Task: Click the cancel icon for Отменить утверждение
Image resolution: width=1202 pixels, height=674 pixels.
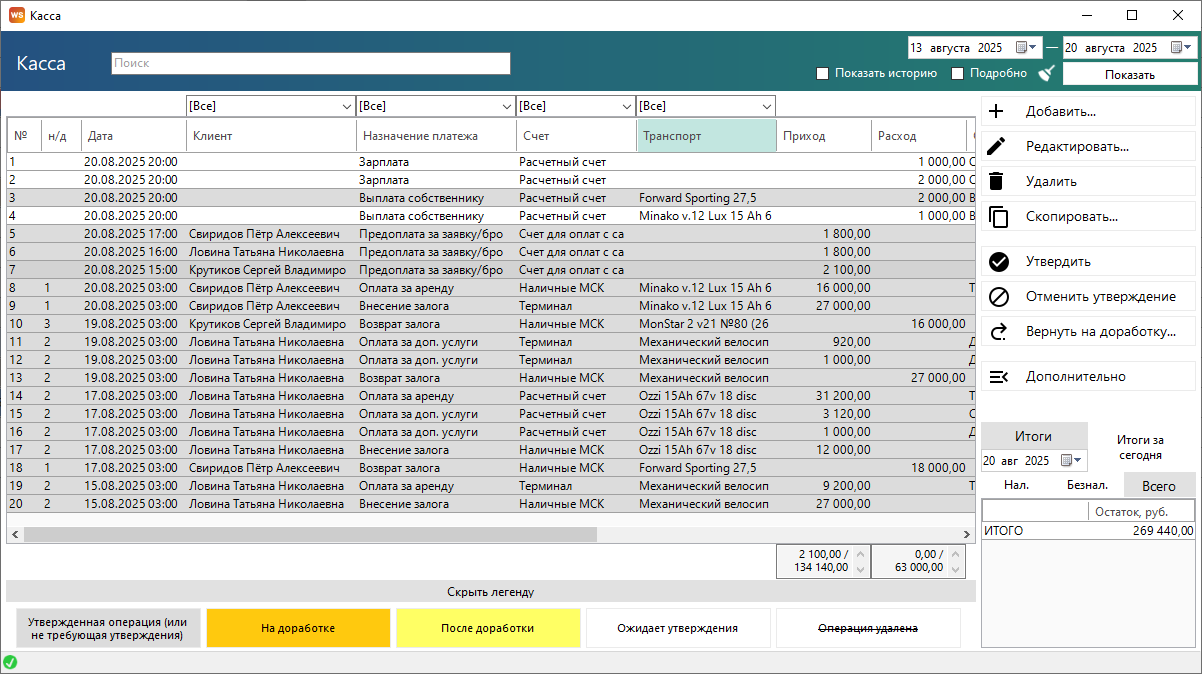Action: coord(998,297)
